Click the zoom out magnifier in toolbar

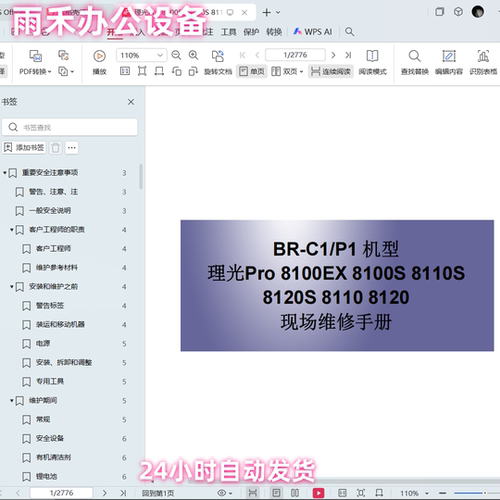point(176,55)
